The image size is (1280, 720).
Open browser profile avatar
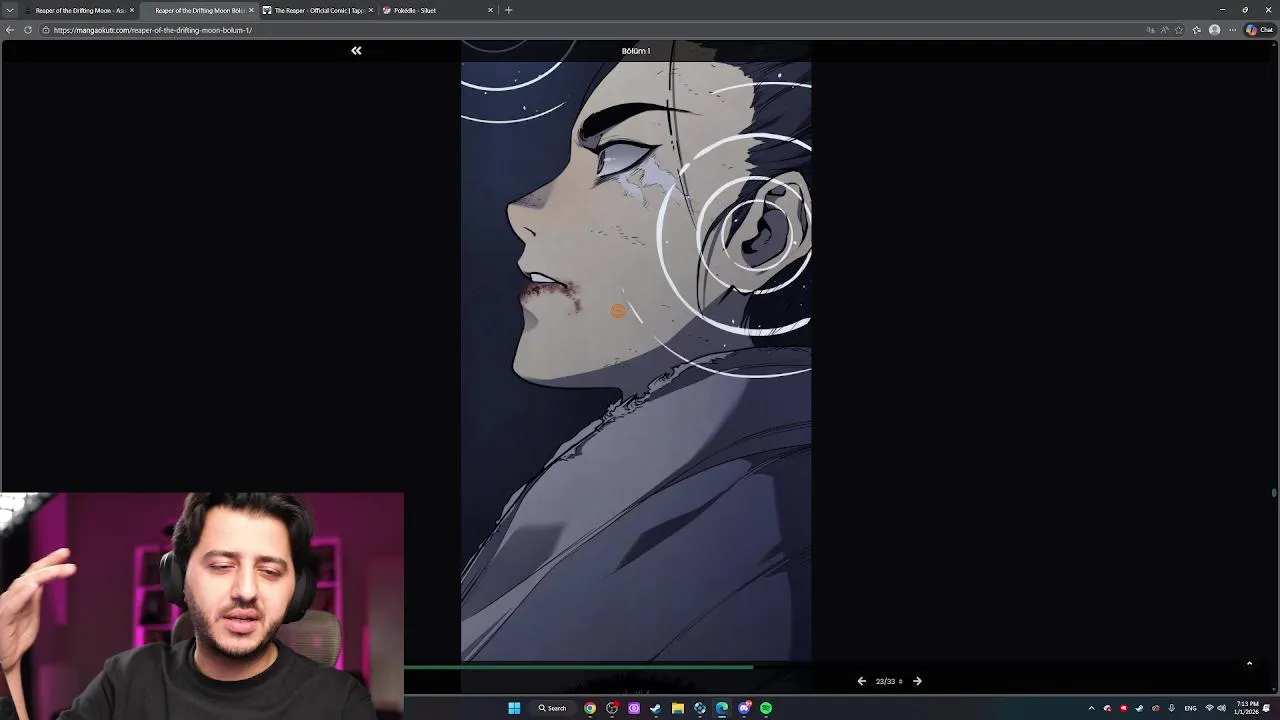coord(1215,30)
